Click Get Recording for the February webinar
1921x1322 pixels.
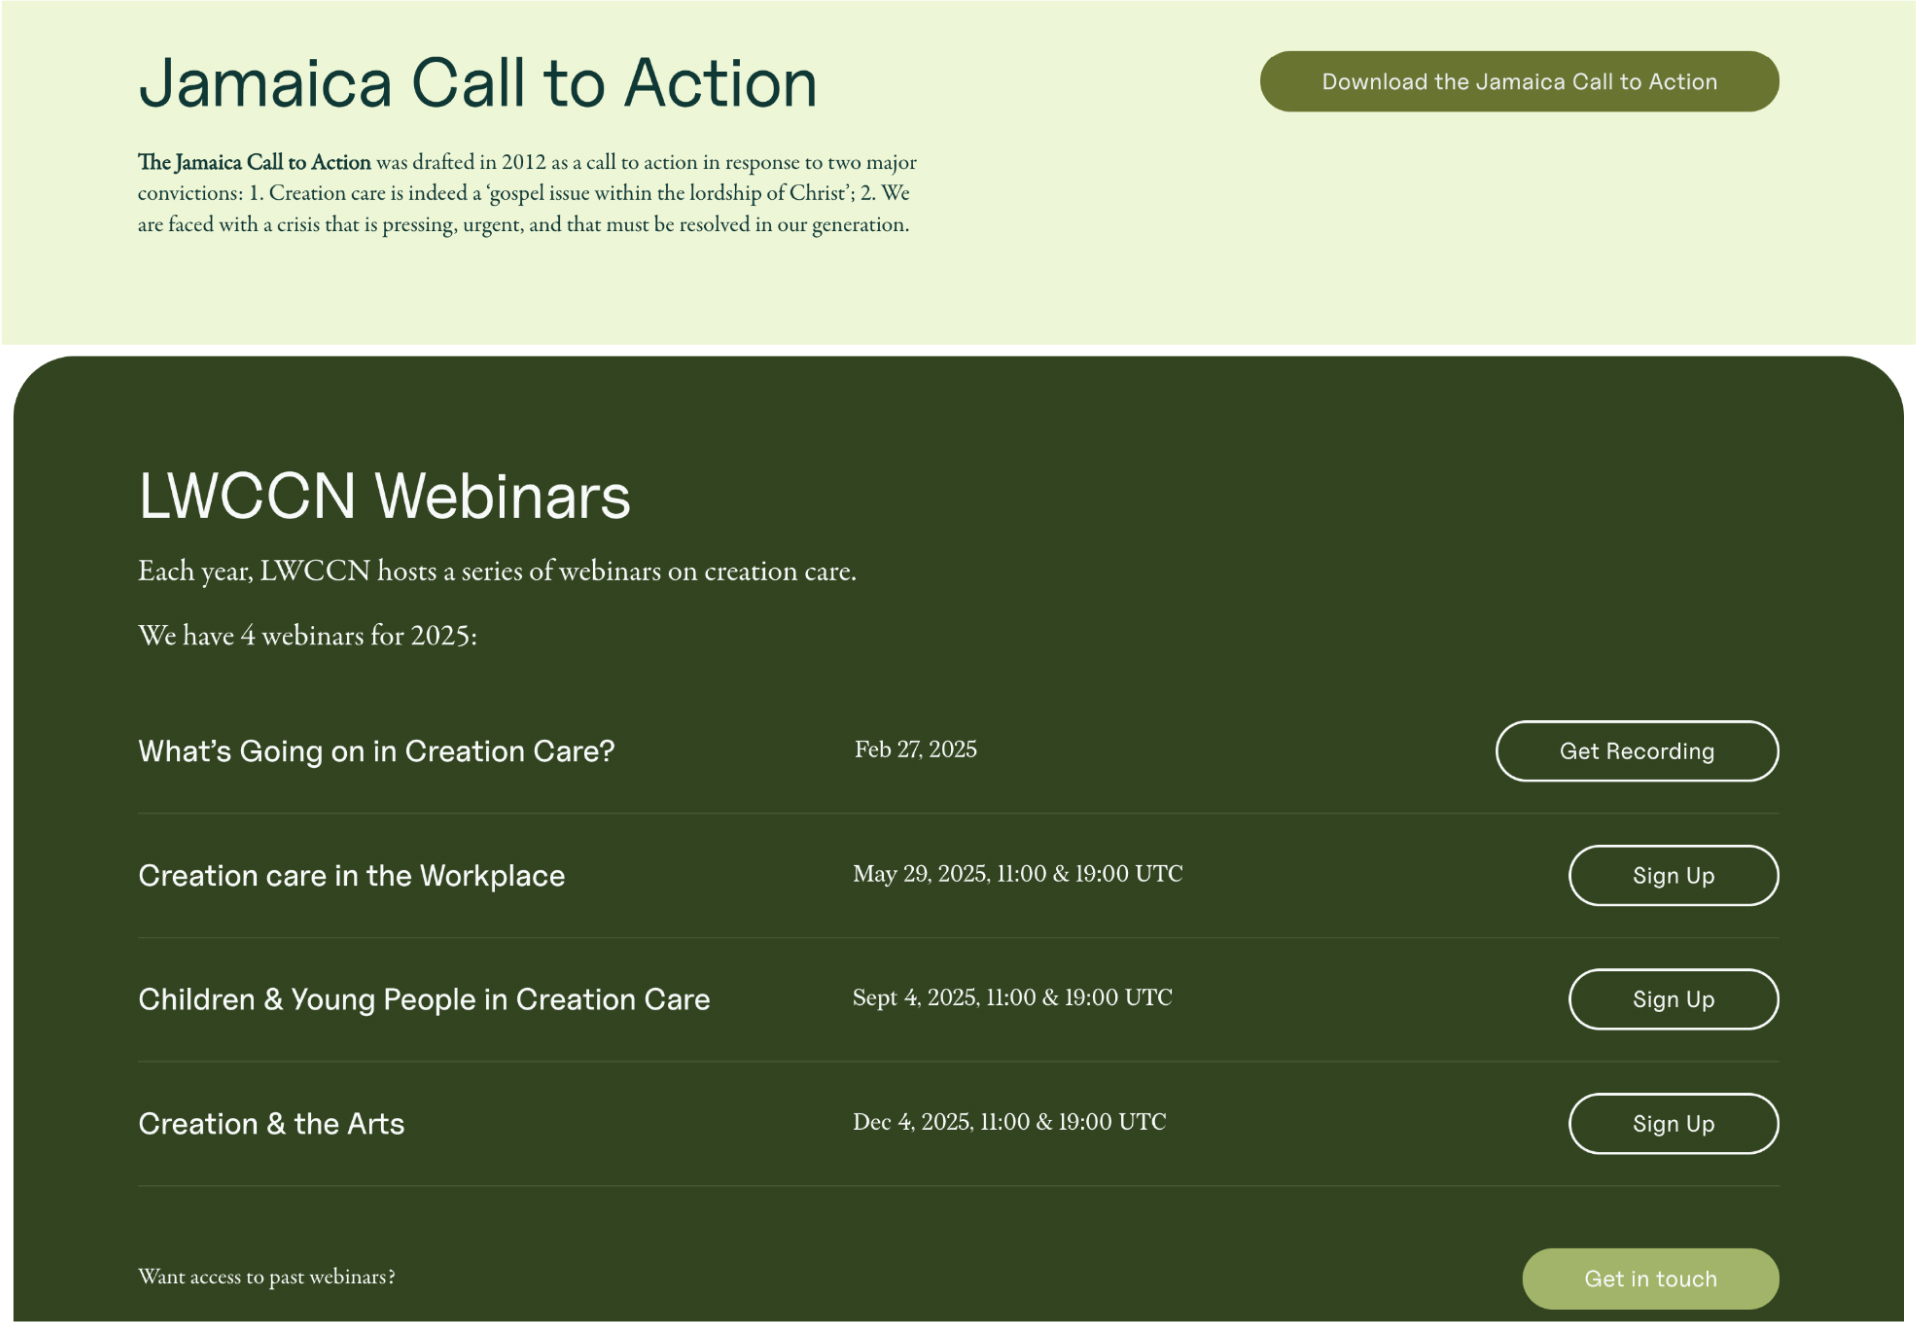click(x=1636, y=750)
